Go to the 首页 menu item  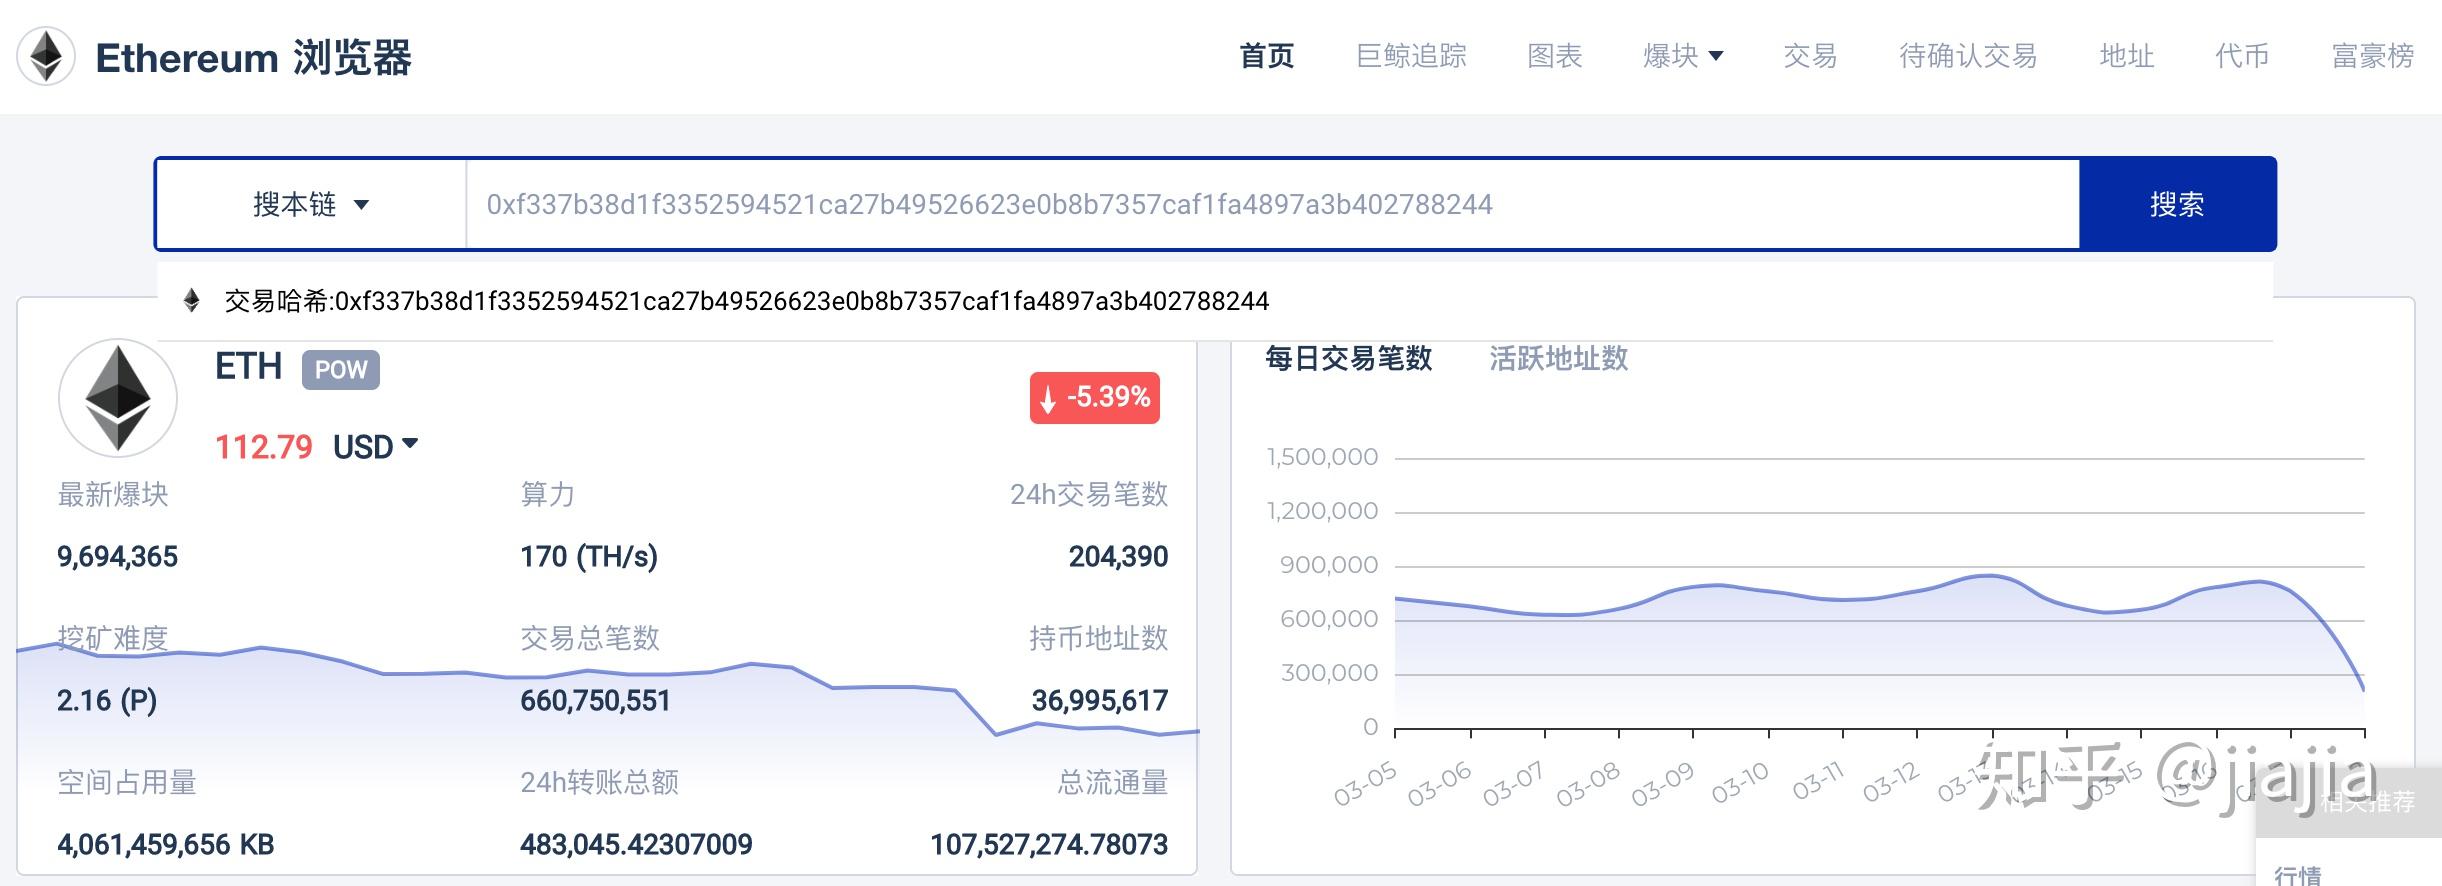(1267, 56)
